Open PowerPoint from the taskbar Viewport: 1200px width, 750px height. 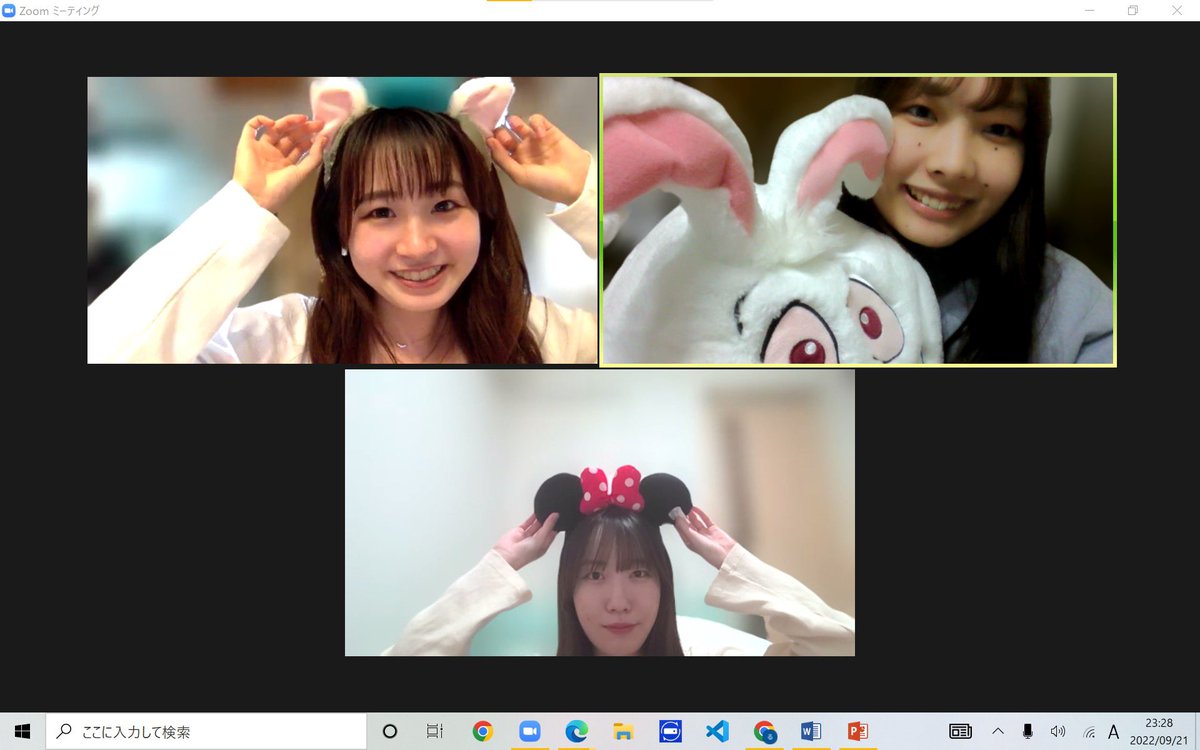(857, 731)
